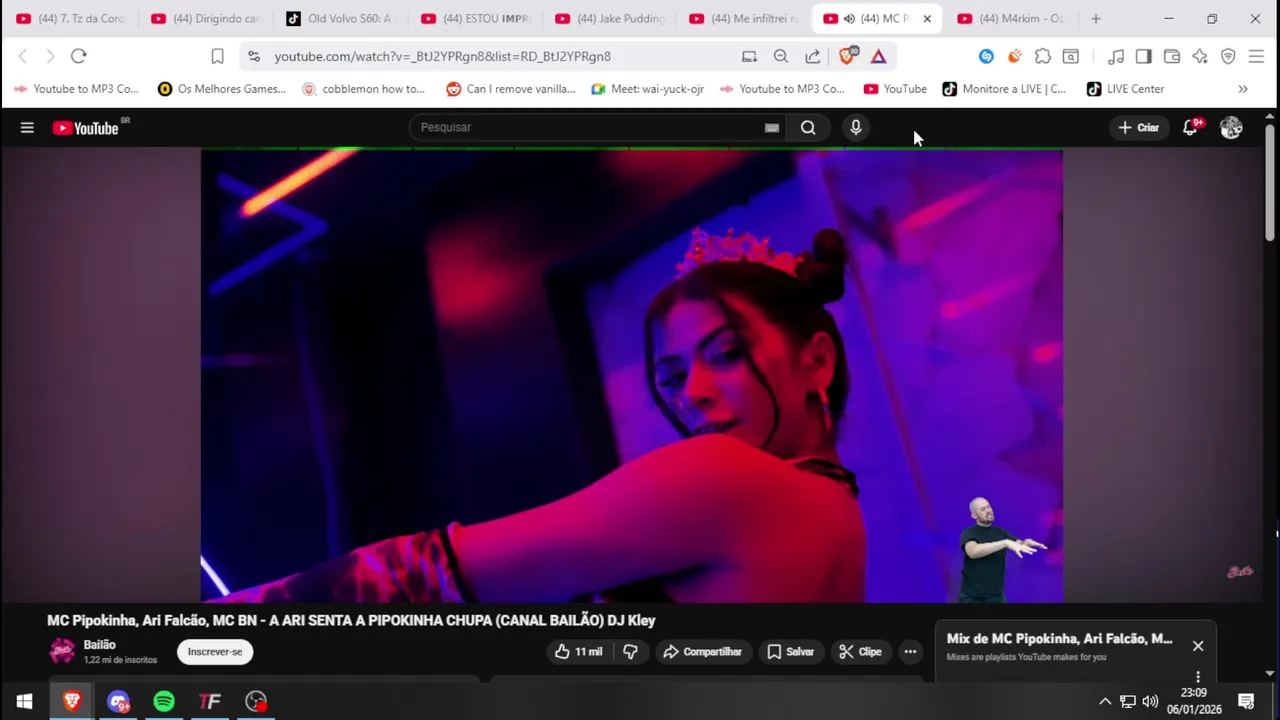Switch to Old Volvo S60 tab
Viewport: 1280px width, 720px height.
pos(339,18)
